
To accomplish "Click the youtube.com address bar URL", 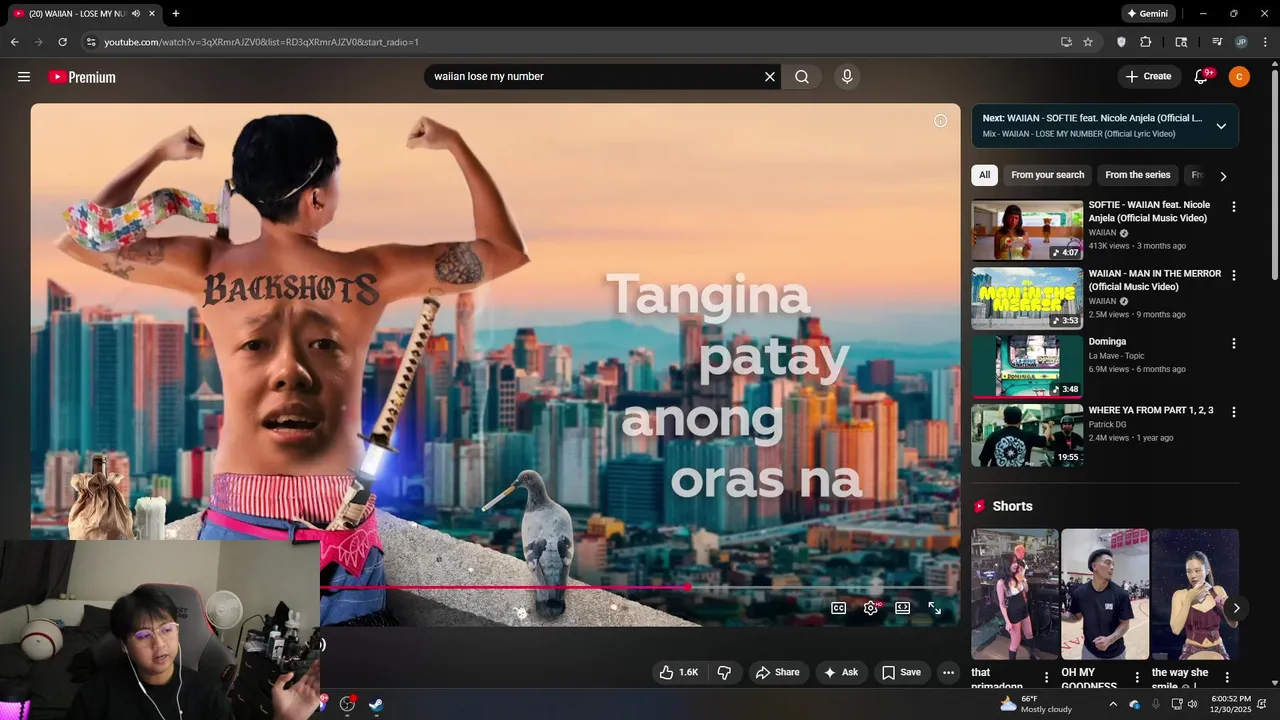I will [261, 42].
